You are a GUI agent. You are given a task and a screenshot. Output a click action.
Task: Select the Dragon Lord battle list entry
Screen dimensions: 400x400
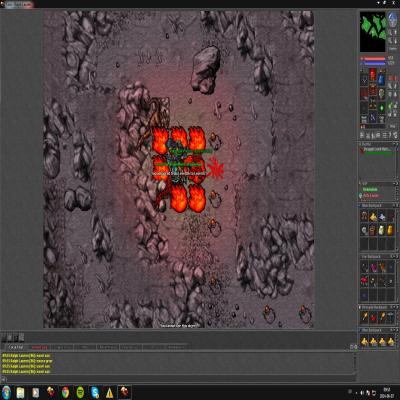point(377,150)
